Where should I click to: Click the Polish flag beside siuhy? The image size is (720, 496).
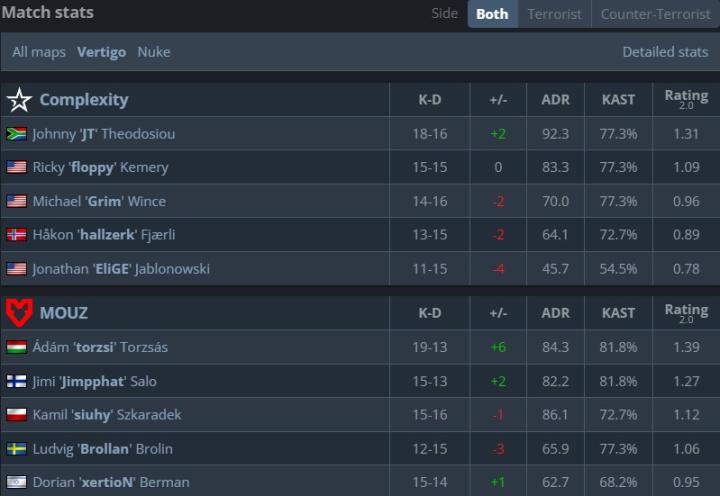(16, 415)
